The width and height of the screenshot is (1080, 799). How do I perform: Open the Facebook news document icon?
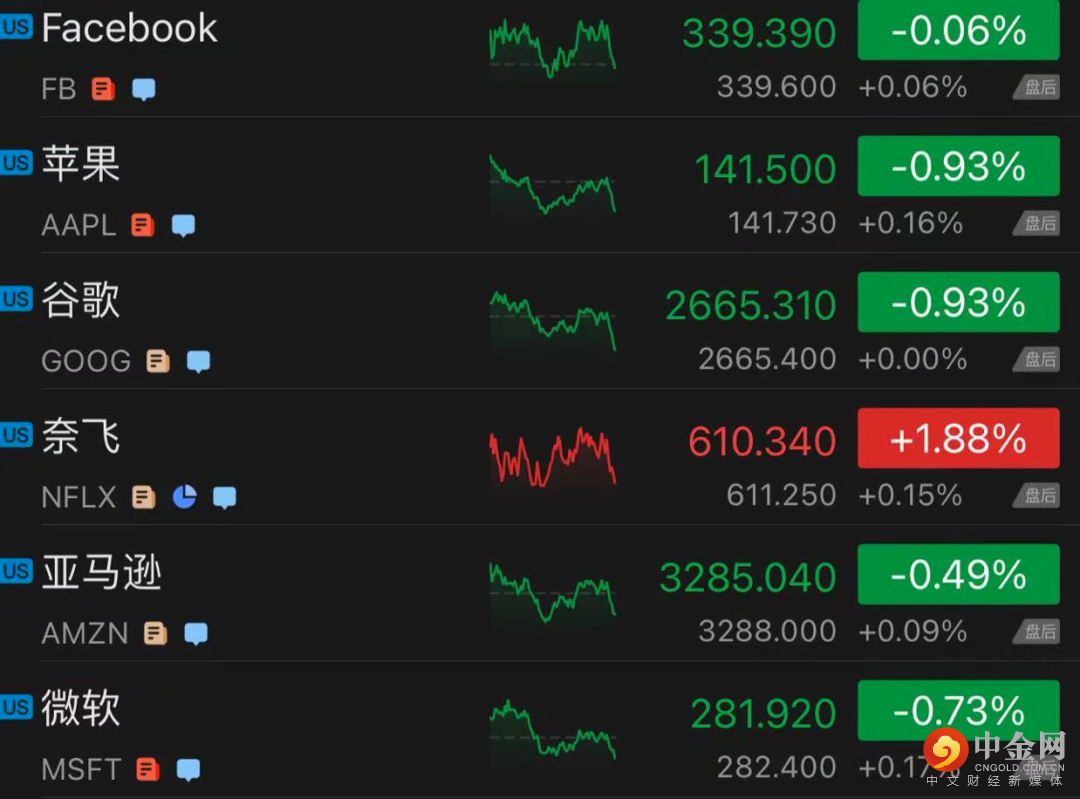(x=103, y=89)
